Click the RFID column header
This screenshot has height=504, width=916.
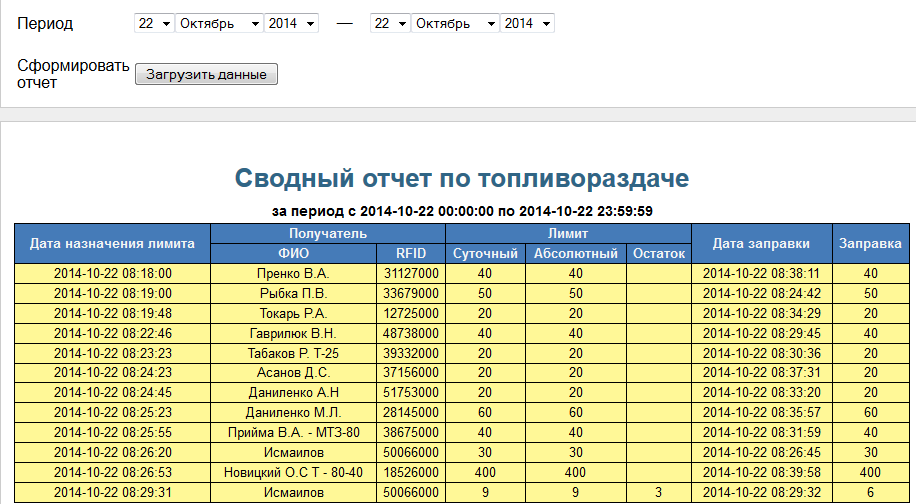pos(411,253)
